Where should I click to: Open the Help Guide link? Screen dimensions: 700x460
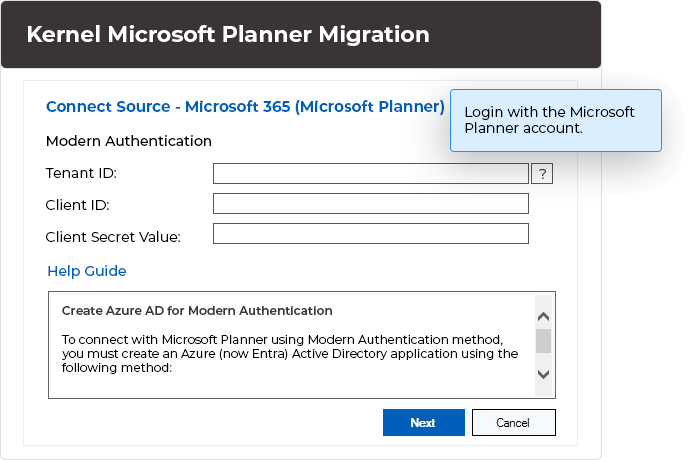tap(87, 271)
